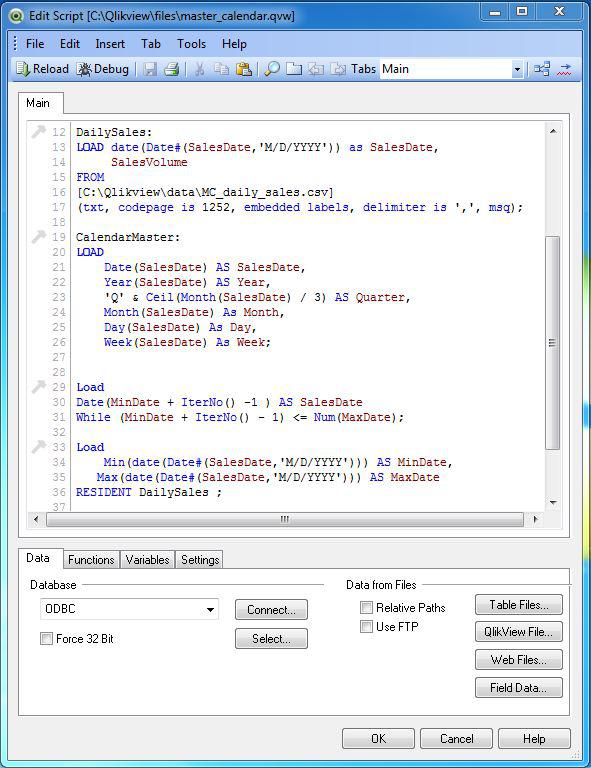Click the Add new tab icon

[294, 69]
